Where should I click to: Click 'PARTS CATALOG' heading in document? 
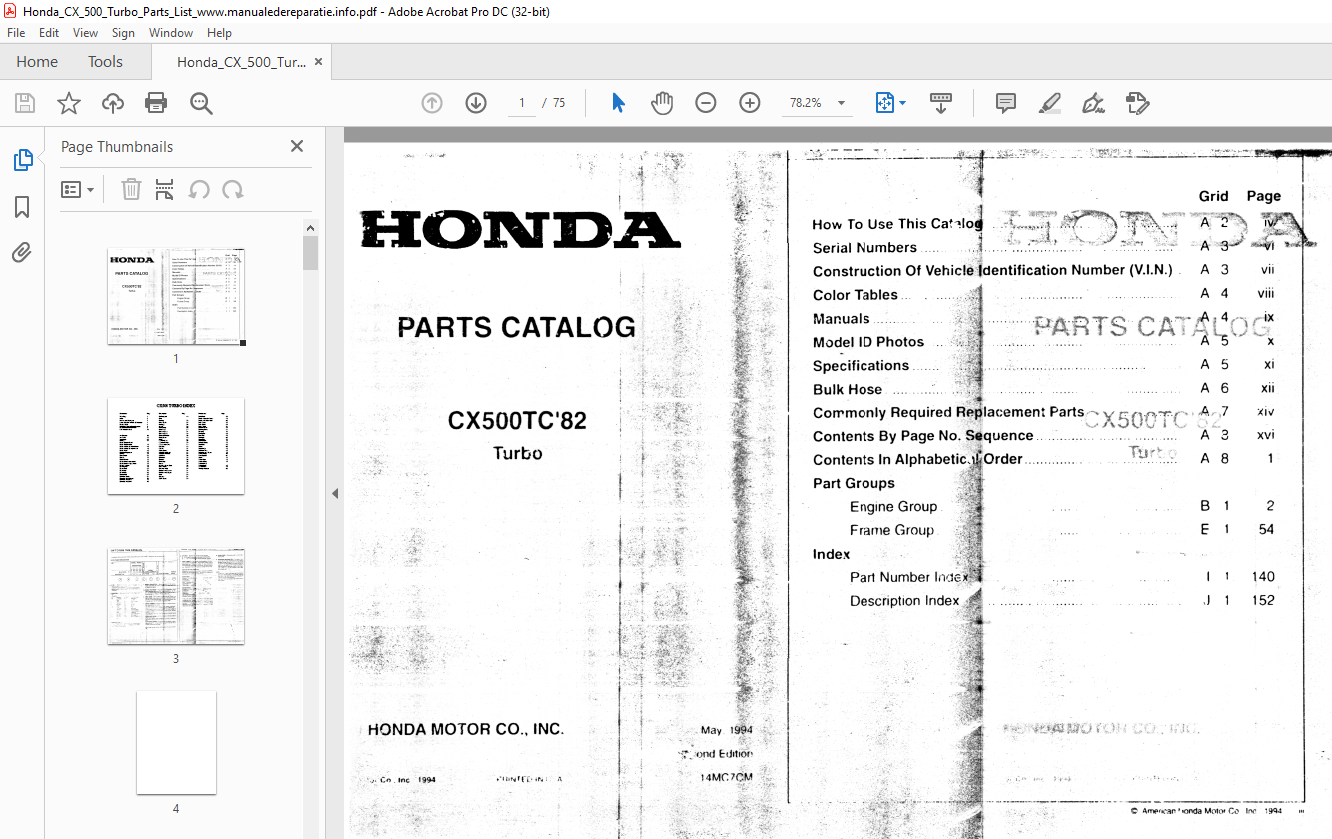coord(516,327)
